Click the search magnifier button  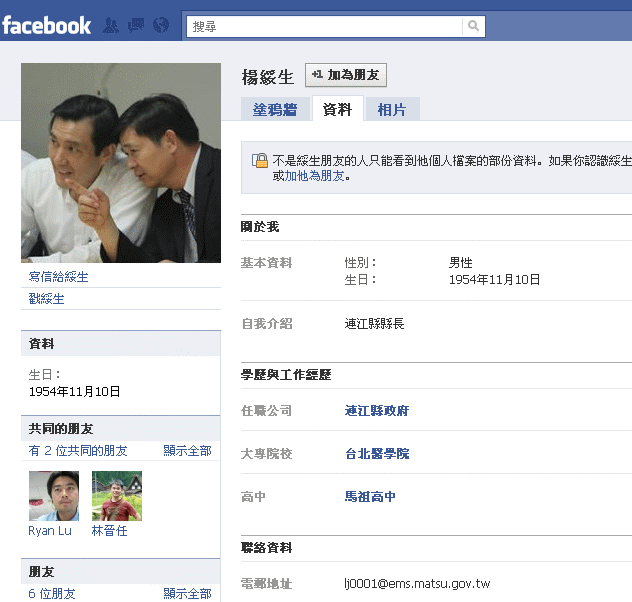[x=473, y=26]
